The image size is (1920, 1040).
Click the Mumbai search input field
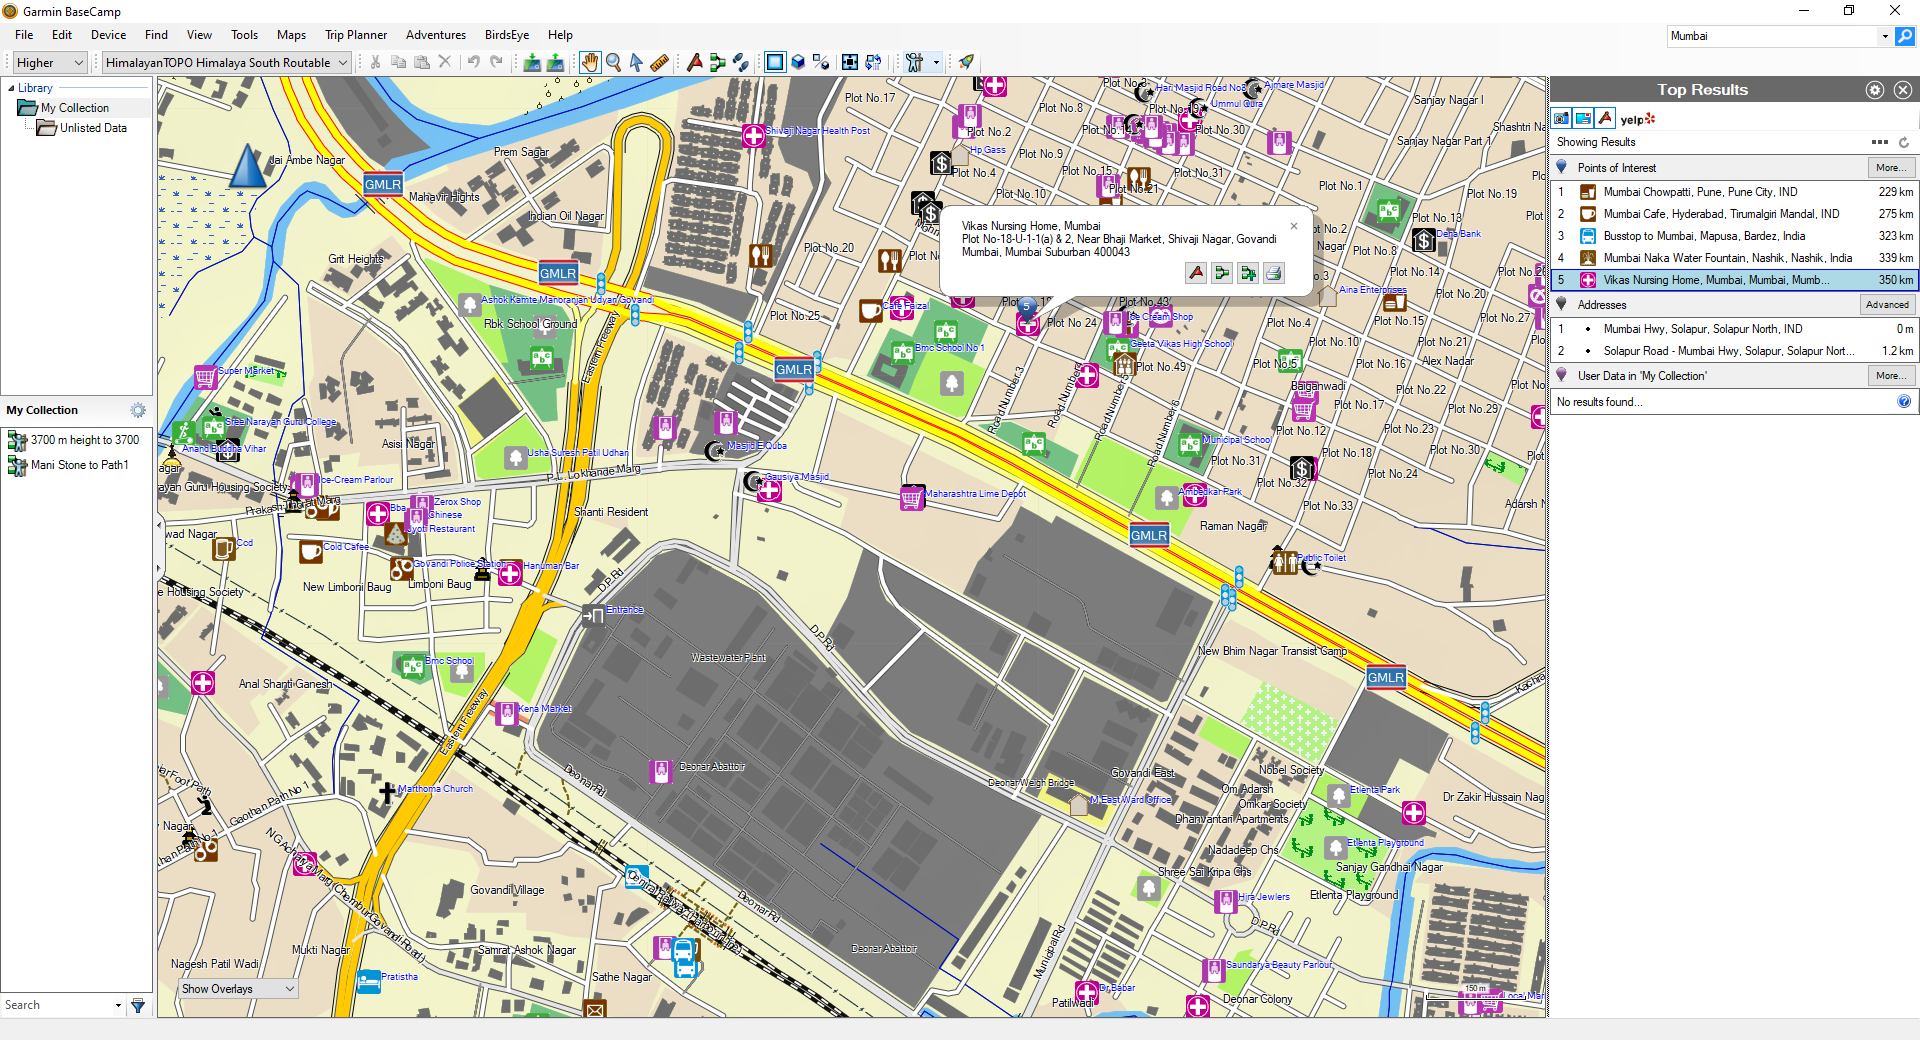1773,36
